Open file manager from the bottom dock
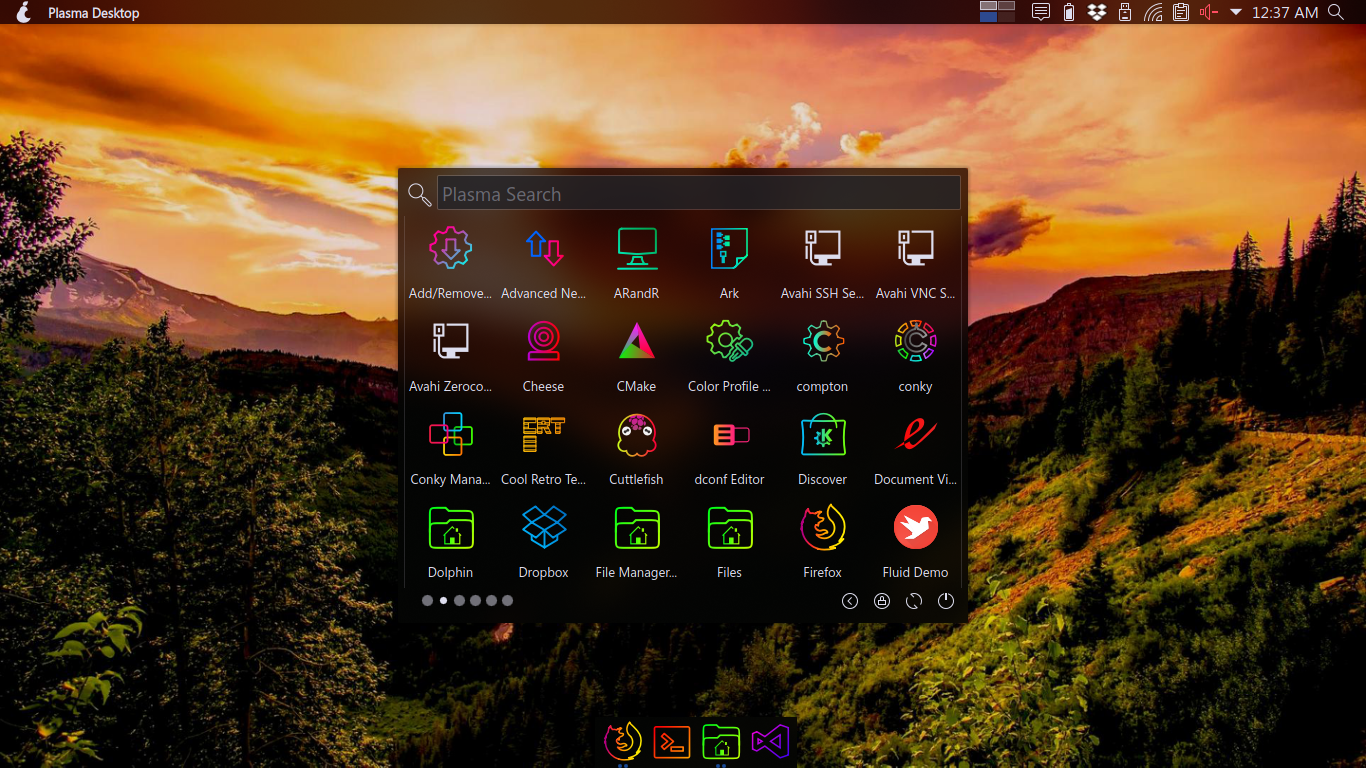1366x768 pixels. coord(721,742)
